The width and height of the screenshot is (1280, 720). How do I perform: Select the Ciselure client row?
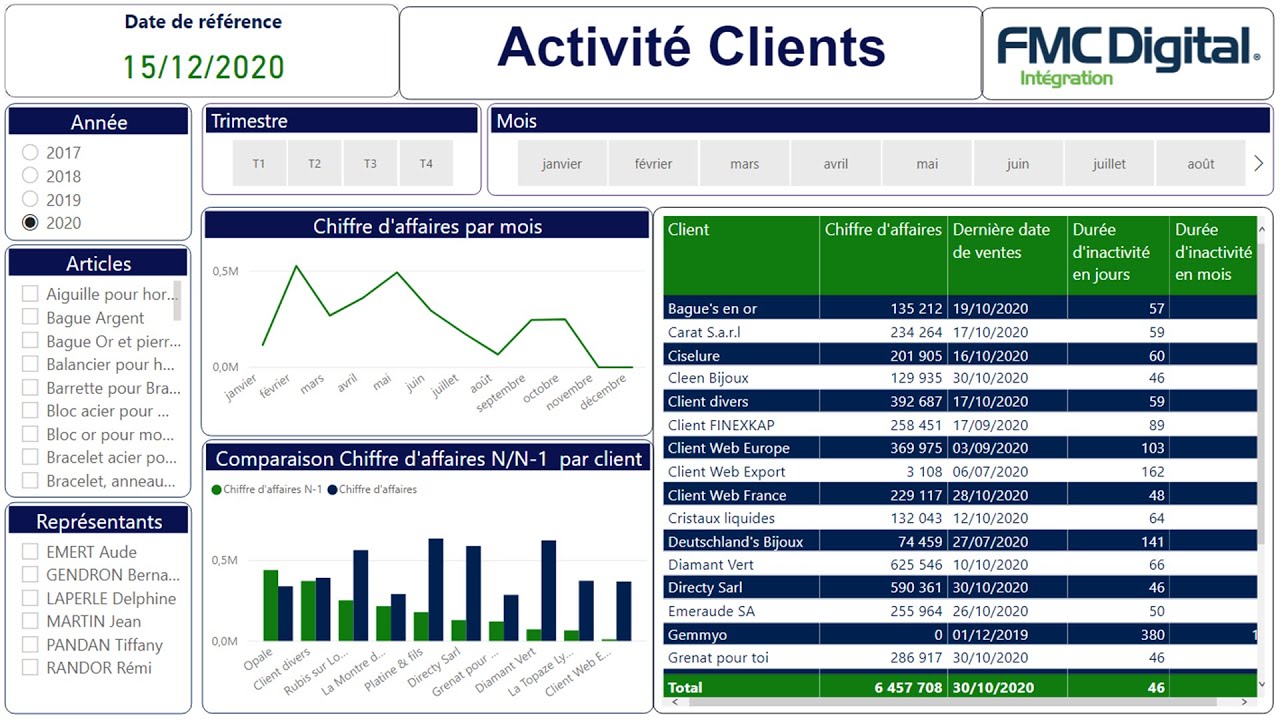point(960,355)
